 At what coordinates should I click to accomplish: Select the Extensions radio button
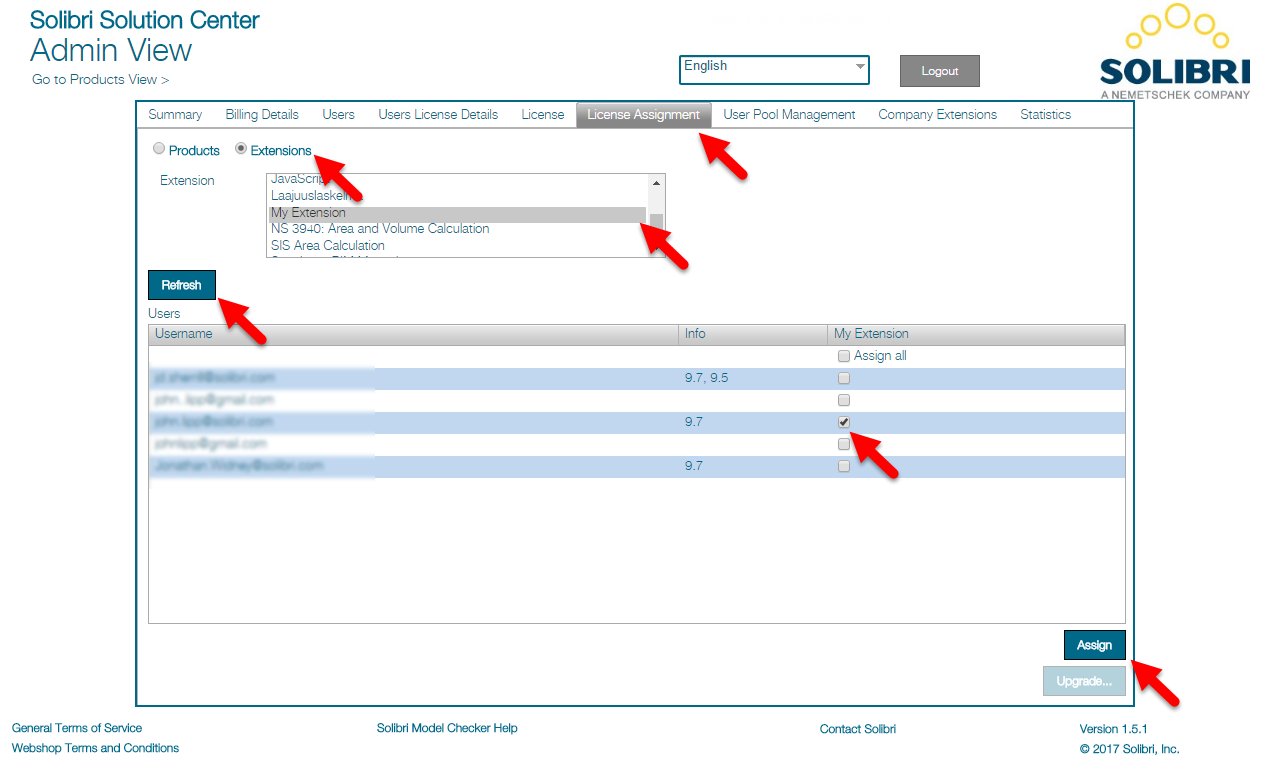(x=240, y=148)
